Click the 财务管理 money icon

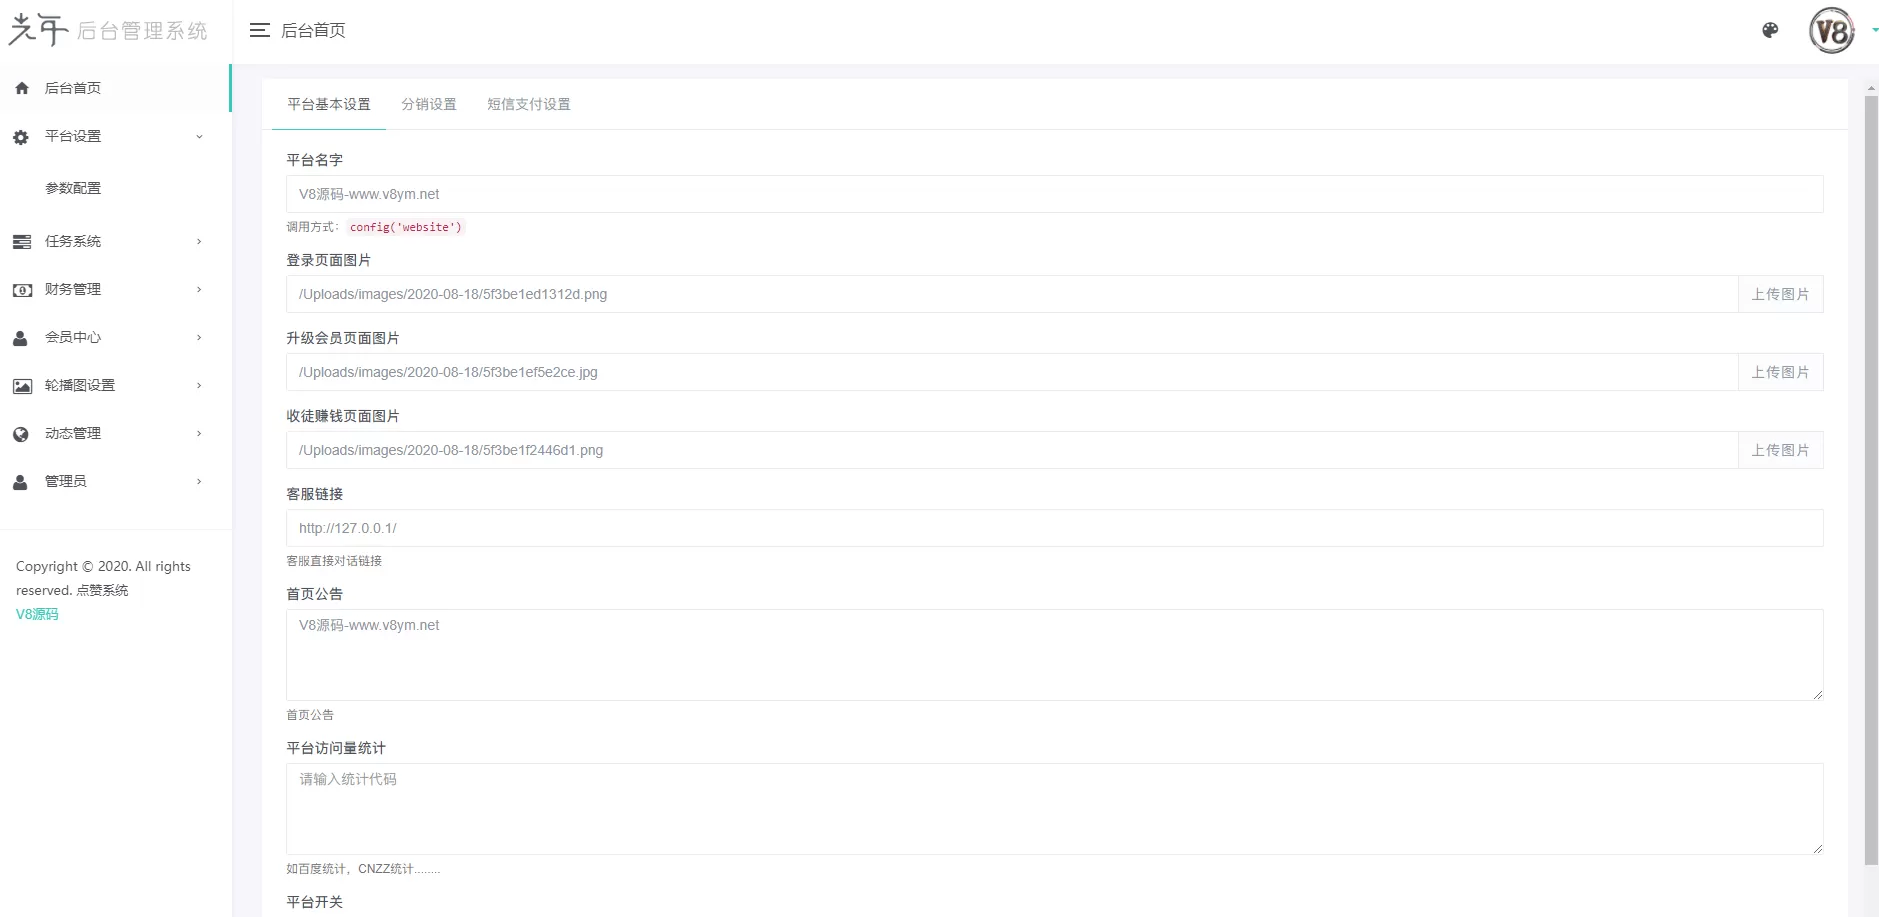(22, 290)
